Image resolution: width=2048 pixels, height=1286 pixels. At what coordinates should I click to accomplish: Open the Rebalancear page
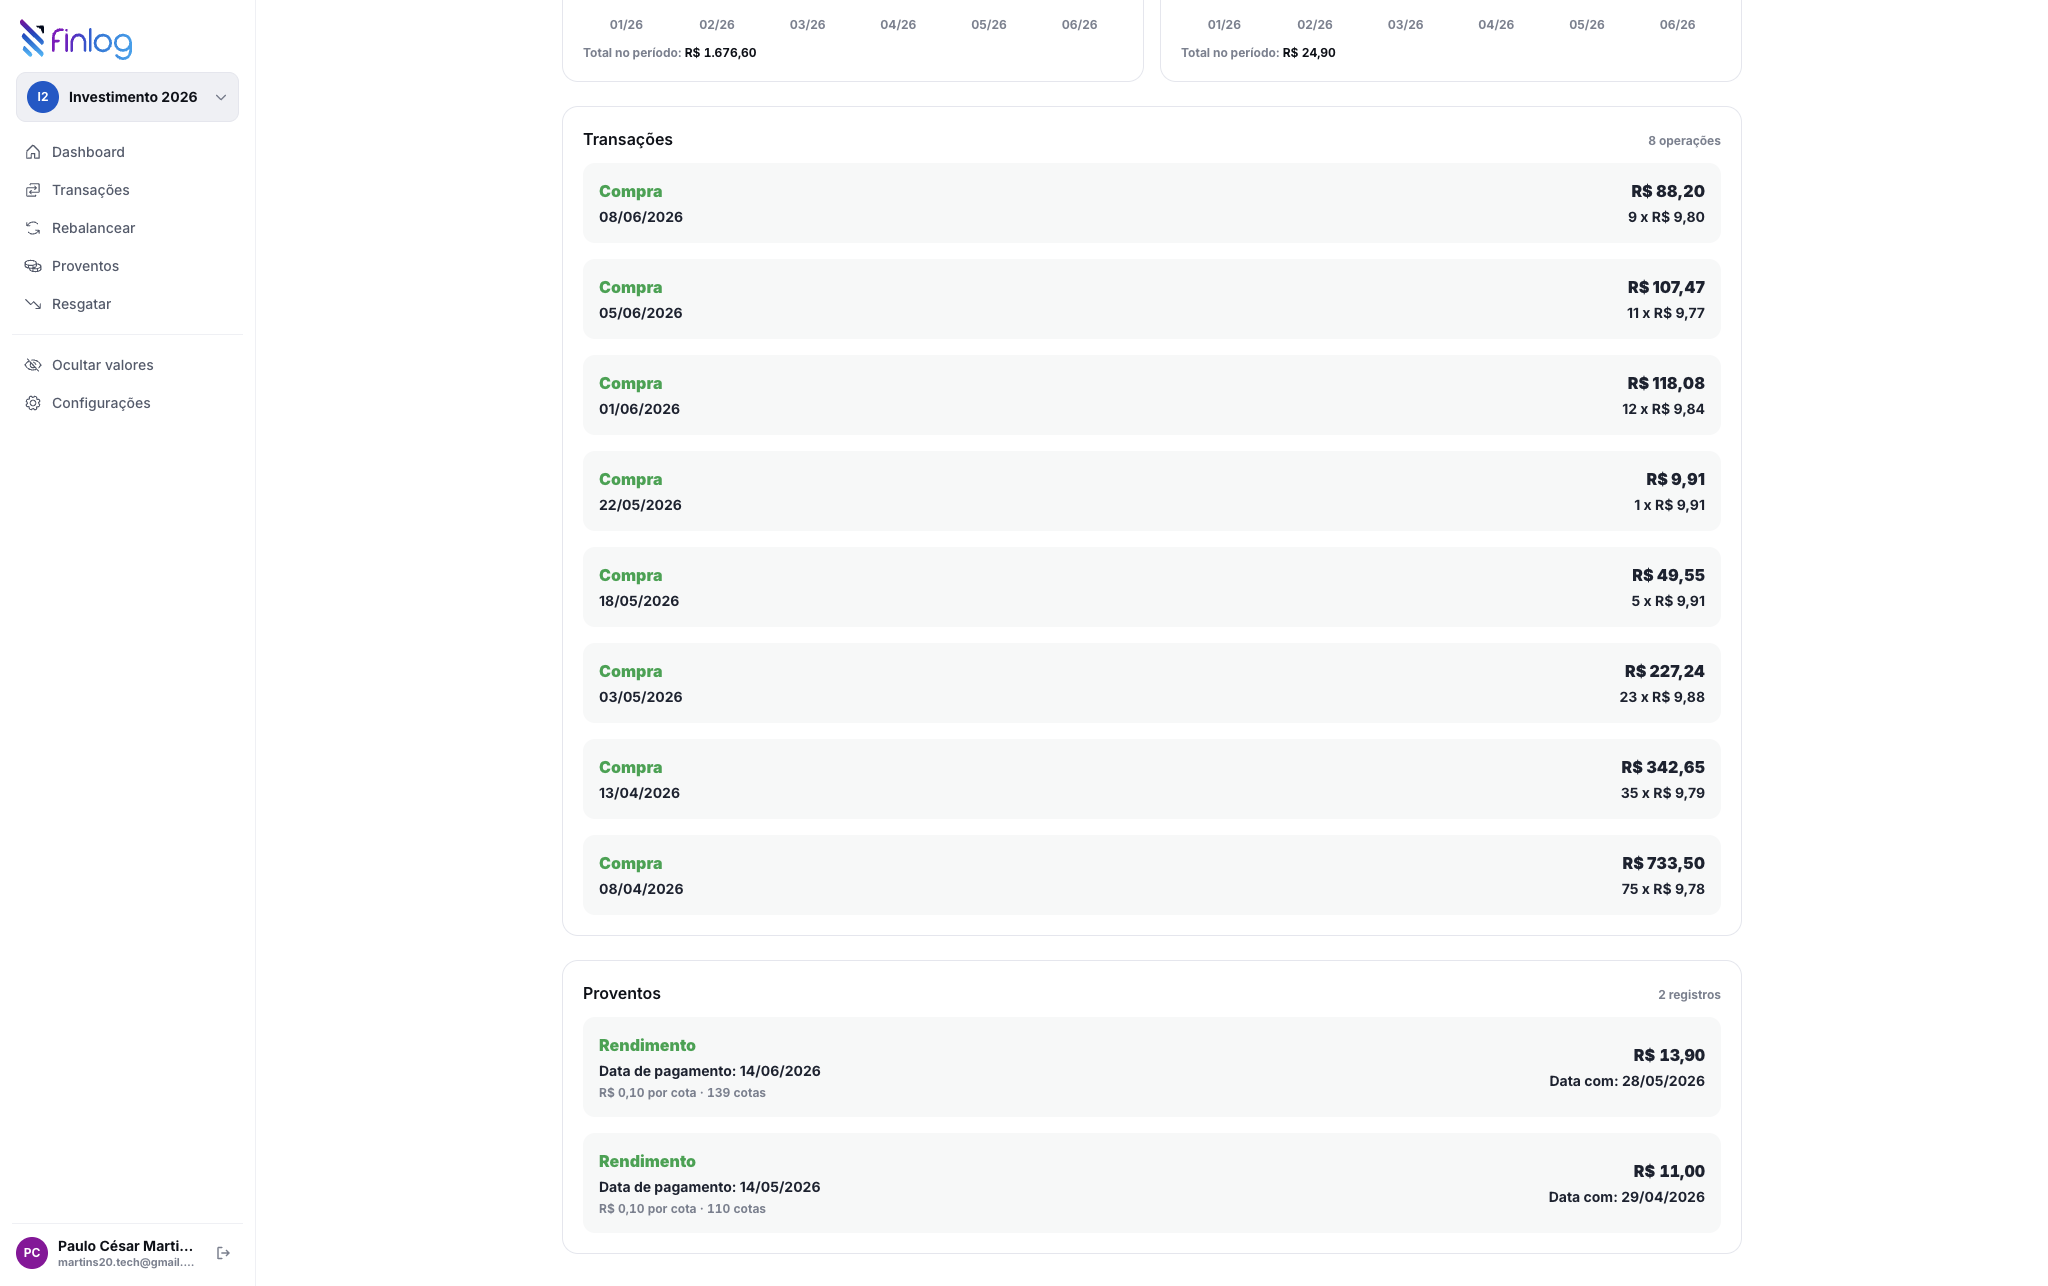127,228
